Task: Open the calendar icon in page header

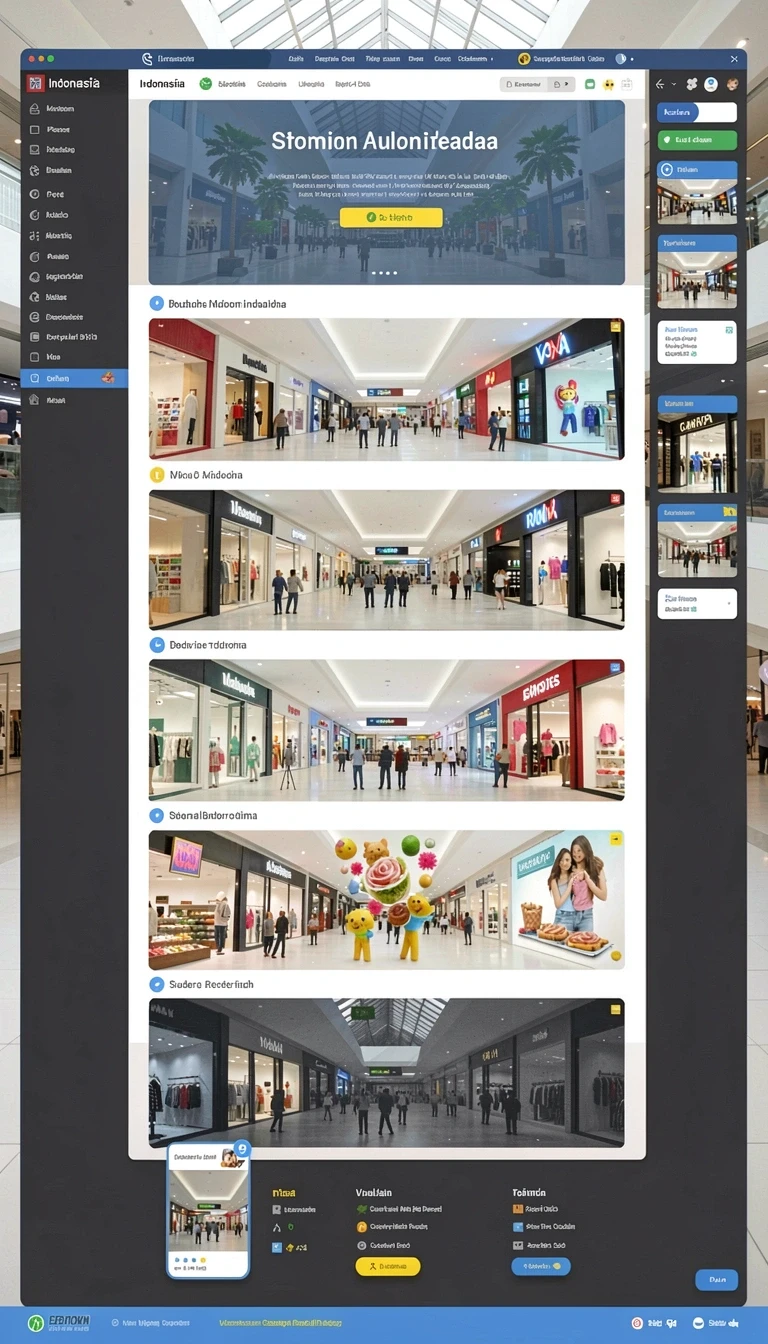Action: coord(627,85)
